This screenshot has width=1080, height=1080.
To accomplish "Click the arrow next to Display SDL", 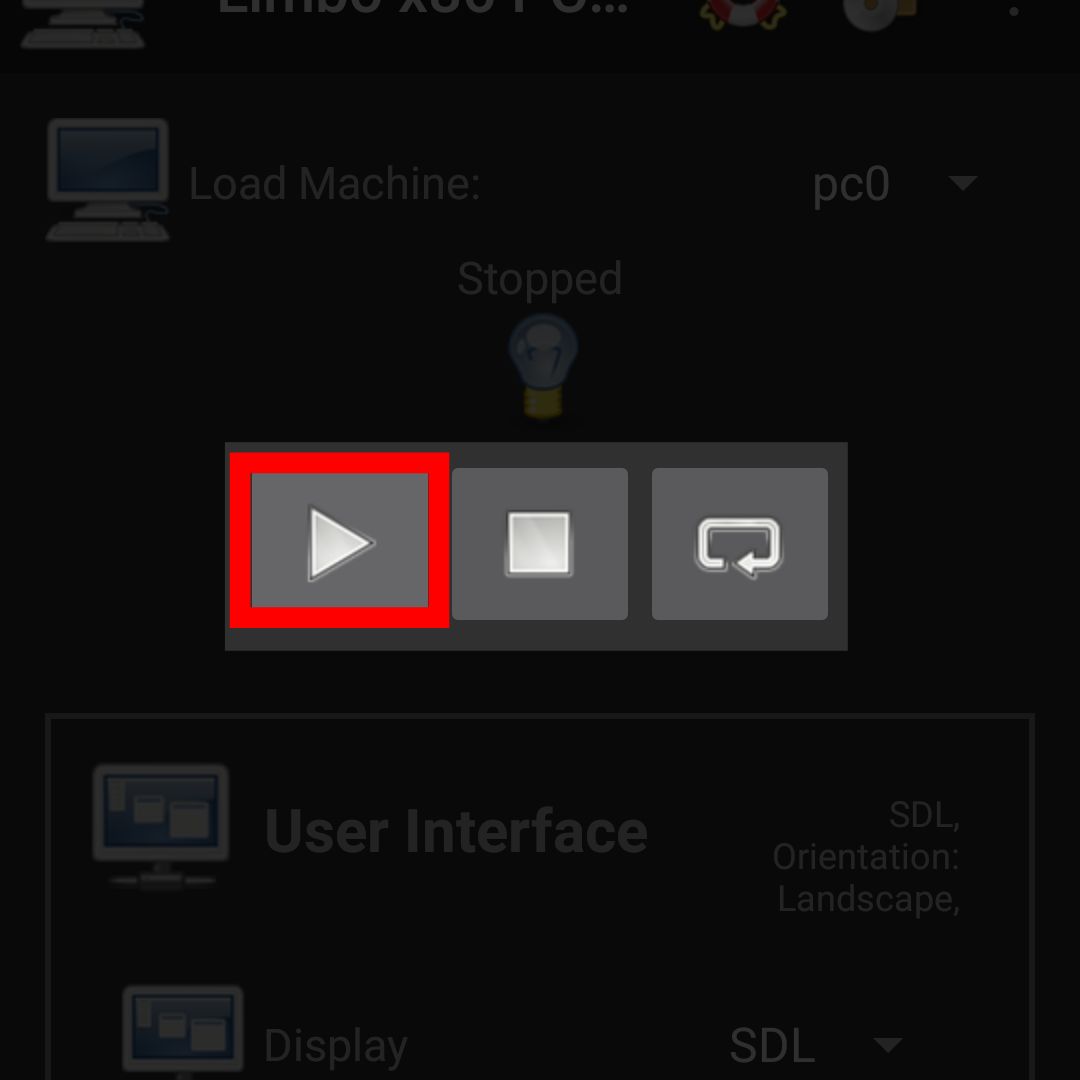I will point(888,1045).
